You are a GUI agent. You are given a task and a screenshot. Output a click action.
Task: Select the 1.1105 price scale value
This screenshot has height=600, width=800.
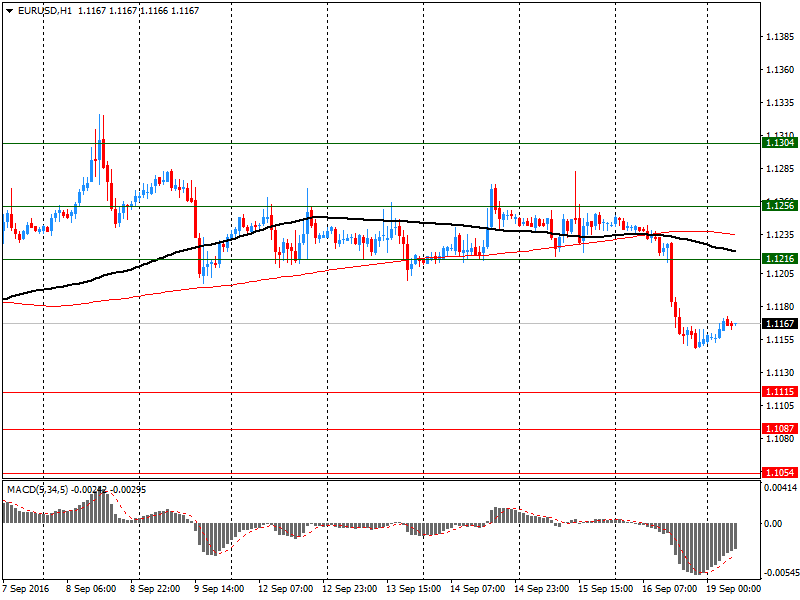click(x=780, y=406)
